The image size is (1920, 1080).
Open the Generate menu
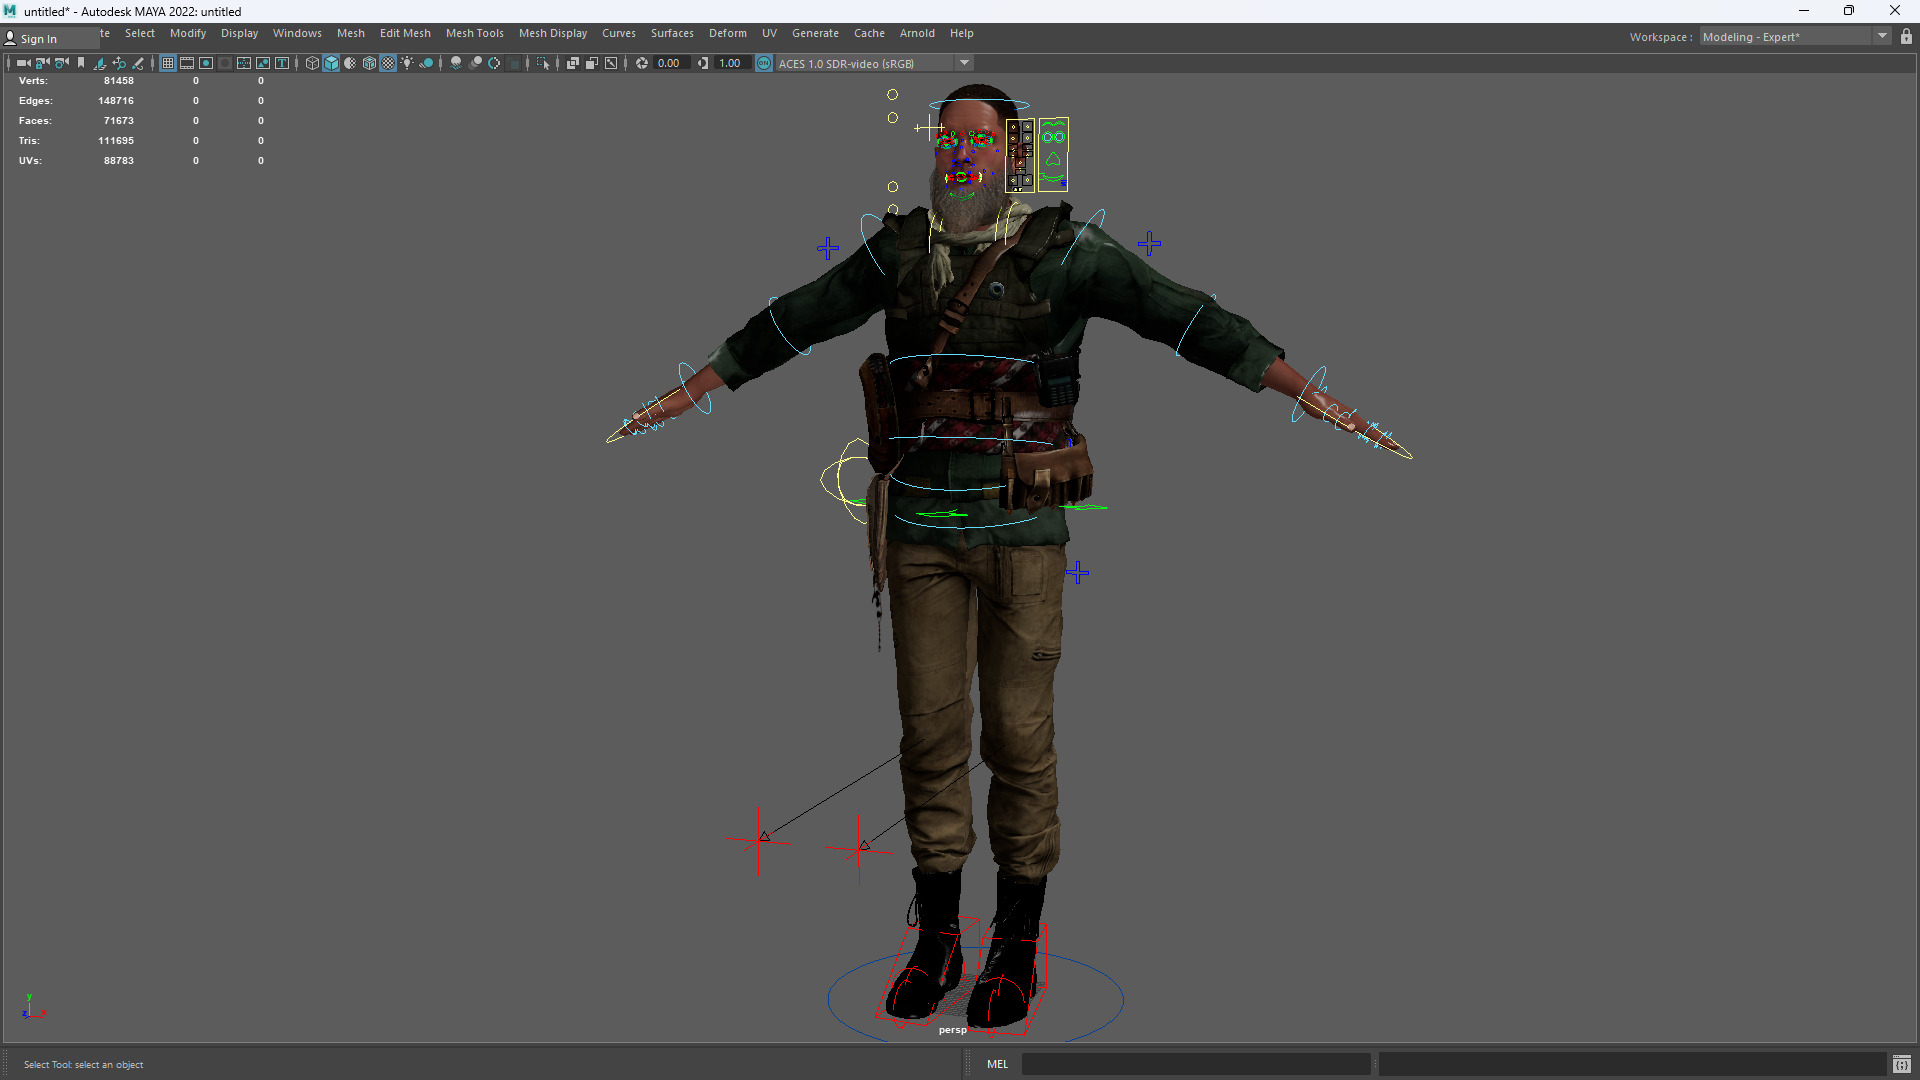click(x=815, y=33)
